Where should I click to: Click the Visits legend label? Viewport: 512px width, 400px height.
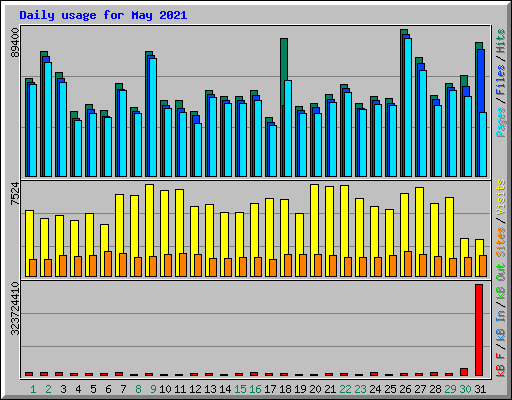click(x=501, y=197)
